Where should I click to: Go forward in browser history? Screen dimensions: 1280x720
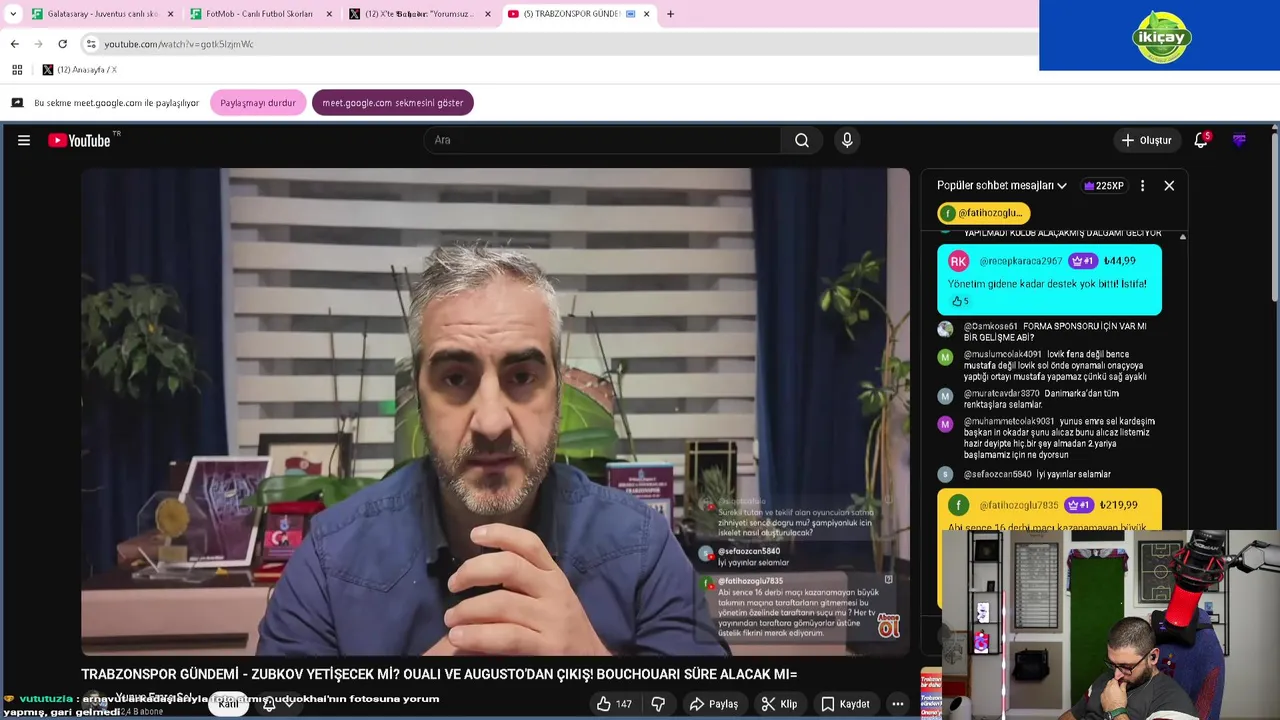pos(38,44)
